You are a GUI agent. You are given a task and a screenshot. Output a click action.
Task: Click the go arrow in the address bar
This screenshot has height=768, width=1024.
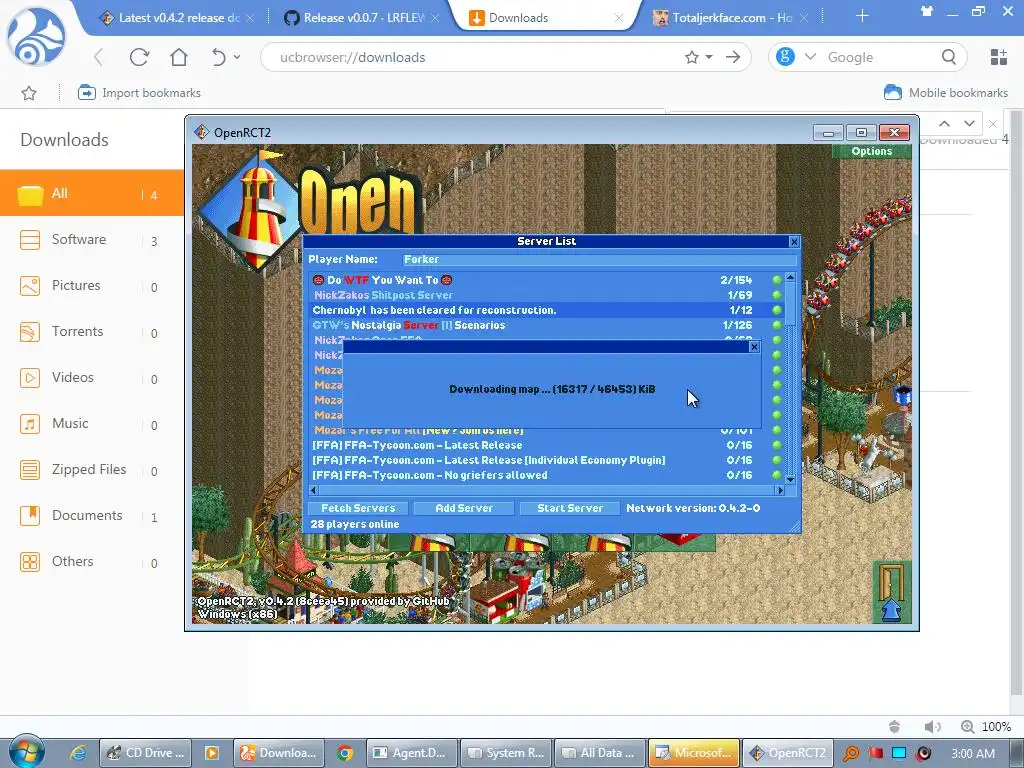(733, 57)
